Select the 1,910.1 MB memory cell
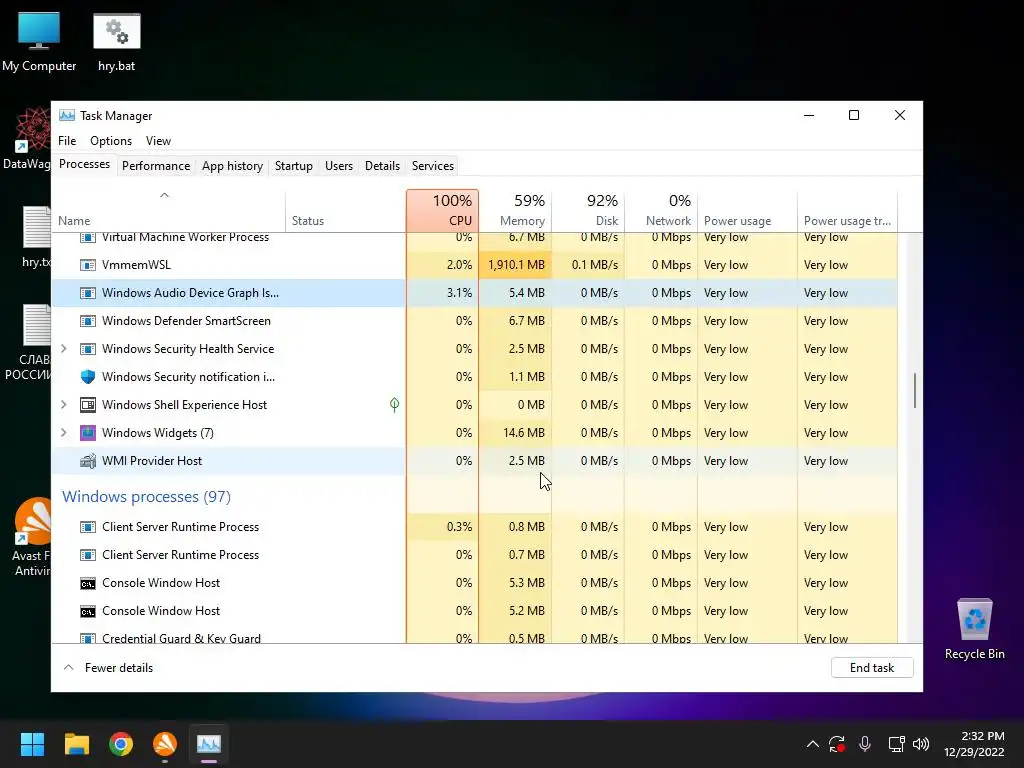The height and width of the screenshot is (768, 1024). (515, 265)
